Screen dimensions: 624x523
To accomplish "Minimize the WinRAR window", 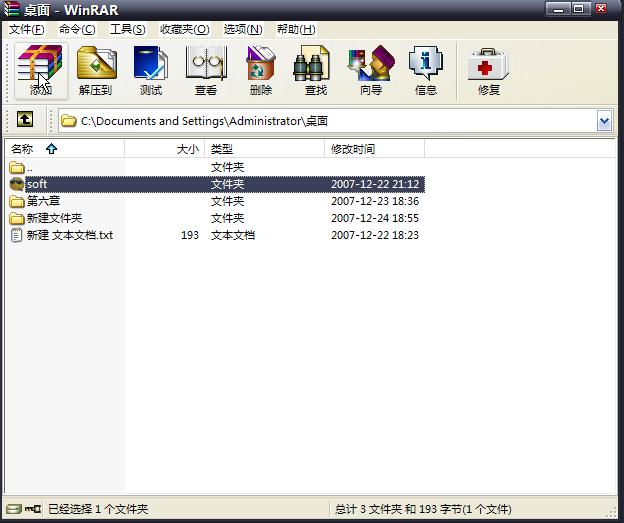I will pos(558,9).
